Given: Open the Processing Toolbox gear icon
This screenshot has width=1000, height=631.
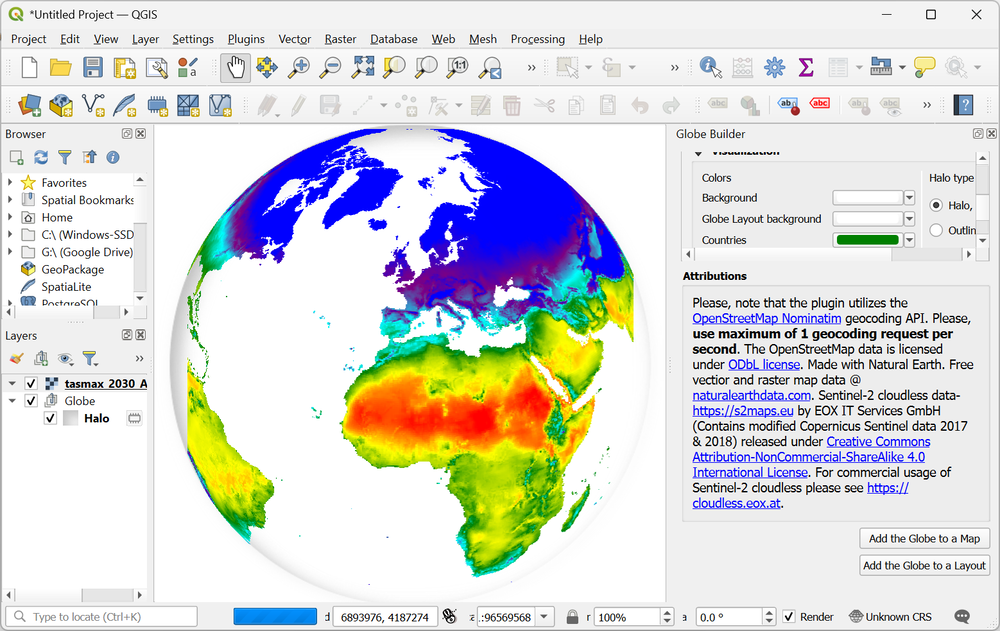Looking at the screenshot, I should tap(774, 67).
